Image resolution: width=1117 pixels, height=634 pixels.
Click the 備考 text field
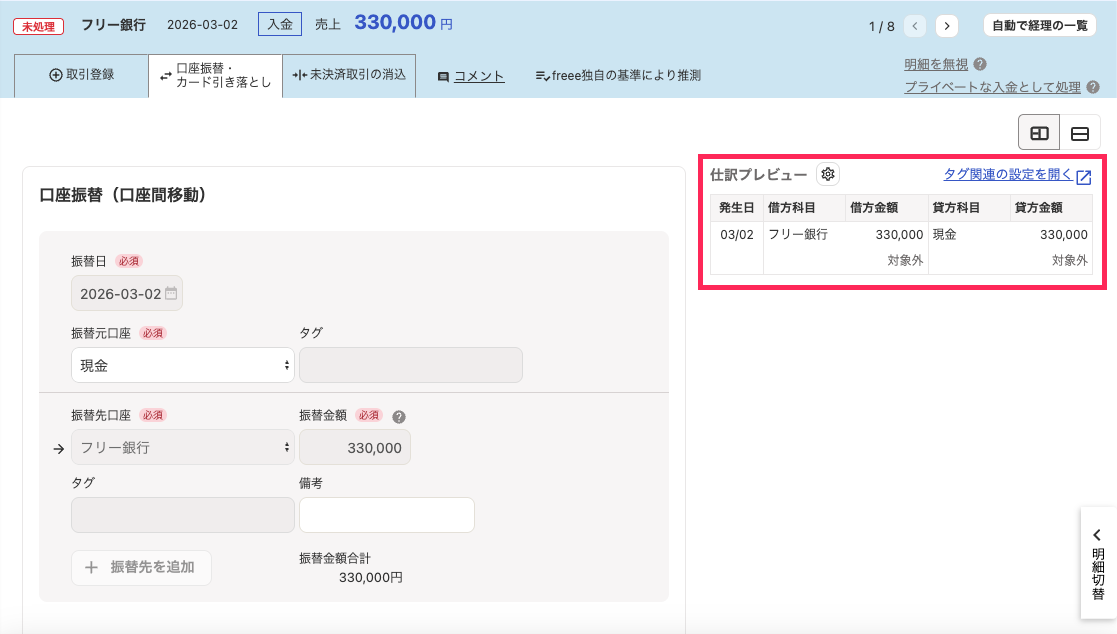point(387,515)
